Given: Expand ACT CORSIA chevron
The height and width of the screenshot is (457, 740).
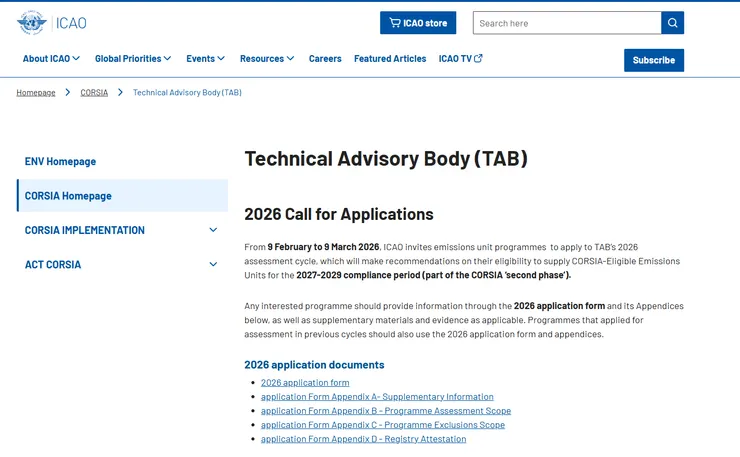Looking at the screenshot, I should pos(213,264).
